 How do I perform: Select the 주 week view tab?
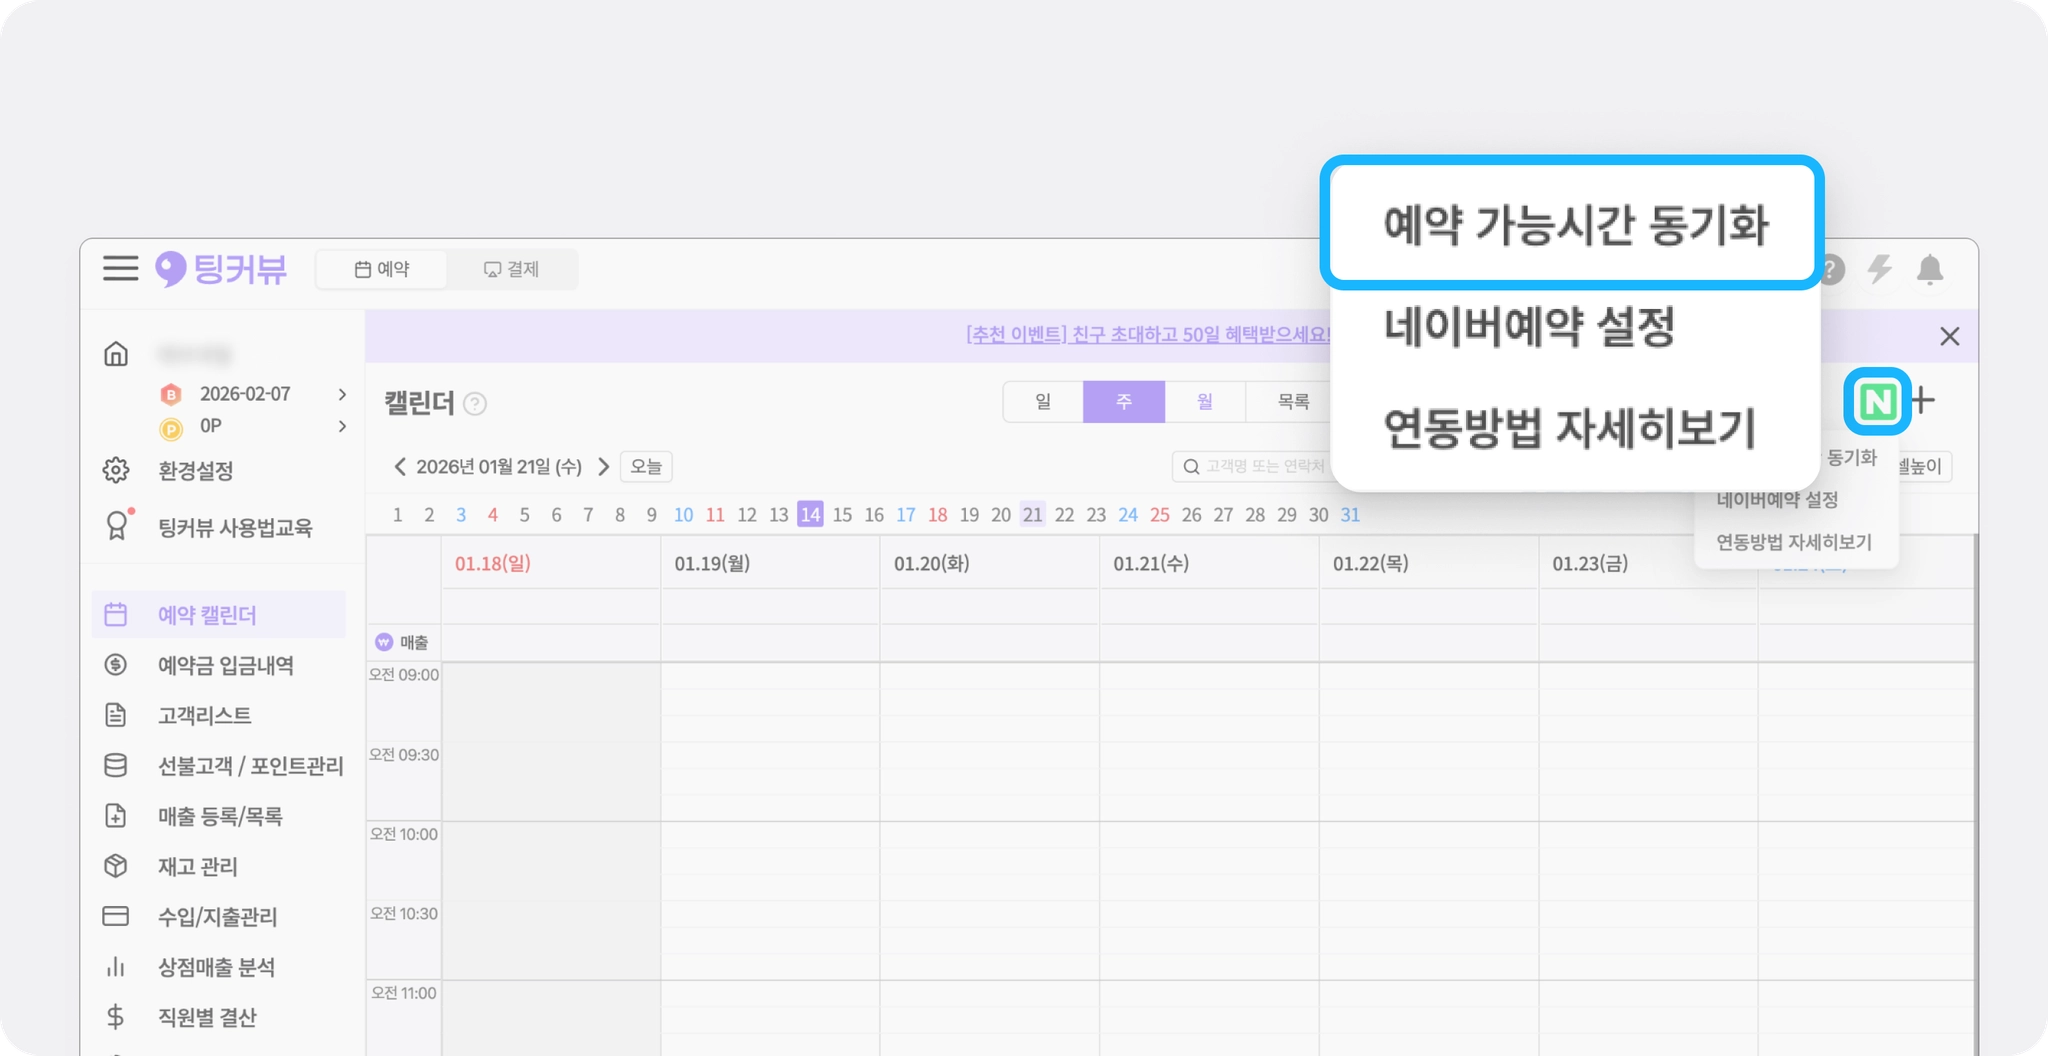[1124, 402]
